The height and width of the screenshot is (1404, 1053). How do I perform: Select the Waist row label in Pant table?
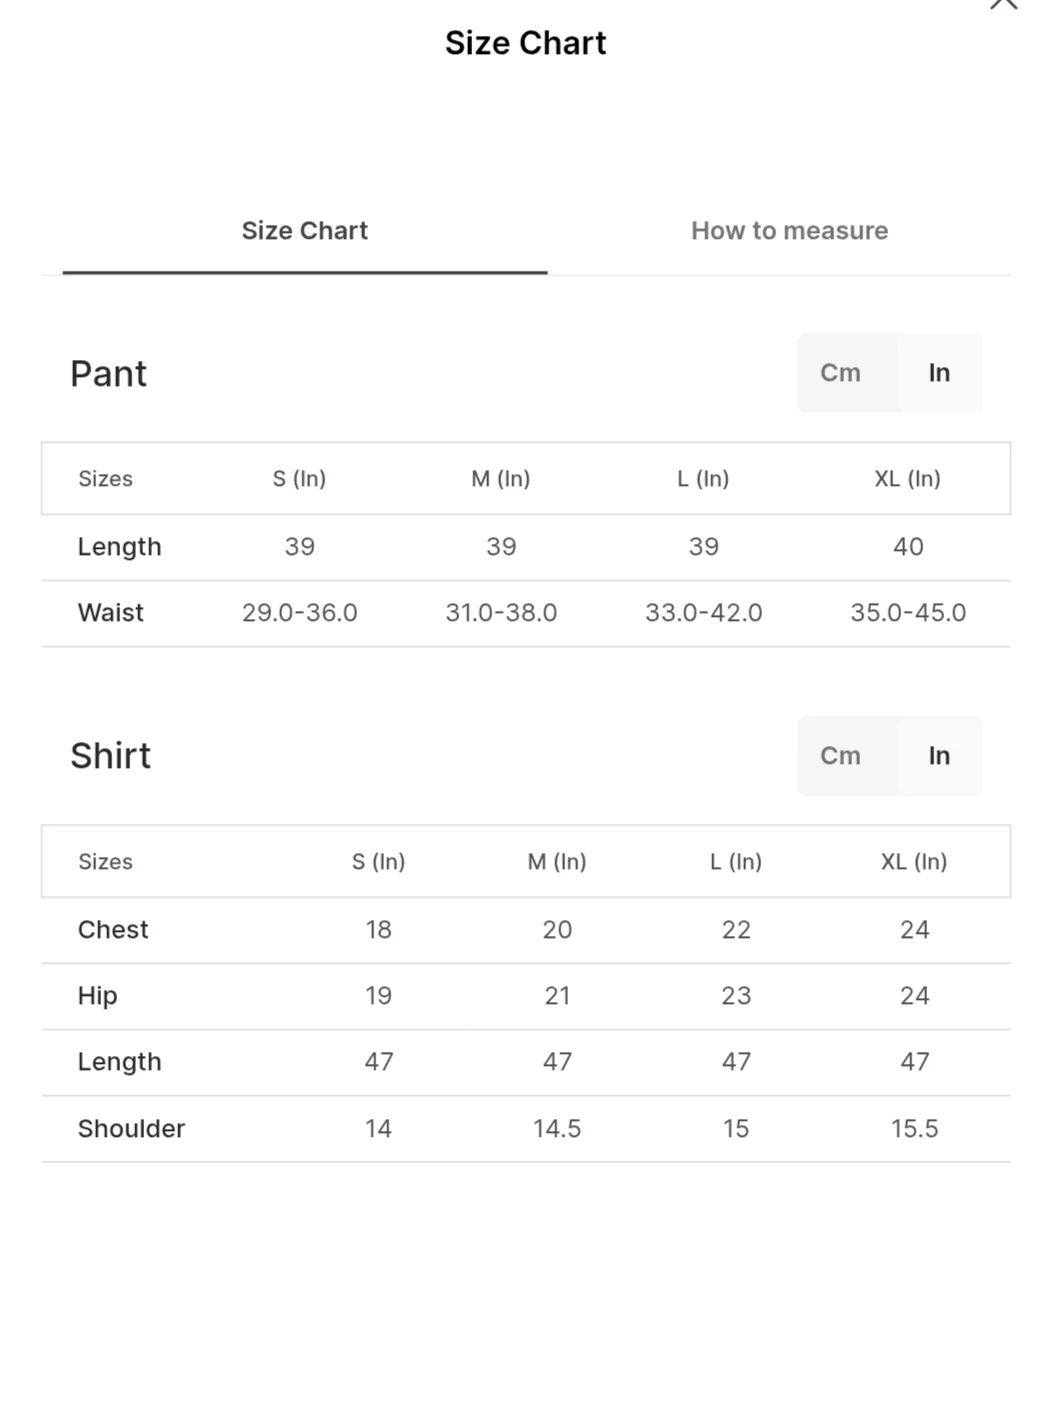tap(111, 613)
